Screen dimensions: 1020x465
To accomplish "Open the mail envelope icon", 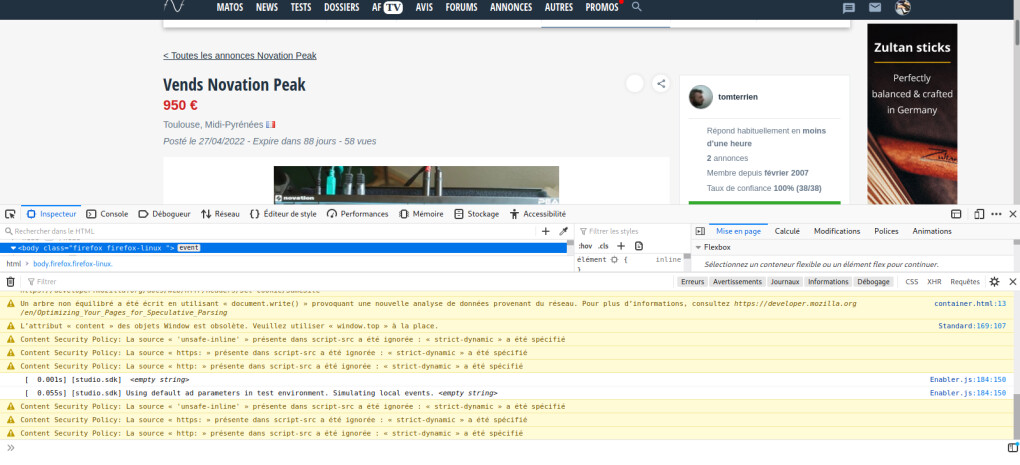I will point(875,8).
